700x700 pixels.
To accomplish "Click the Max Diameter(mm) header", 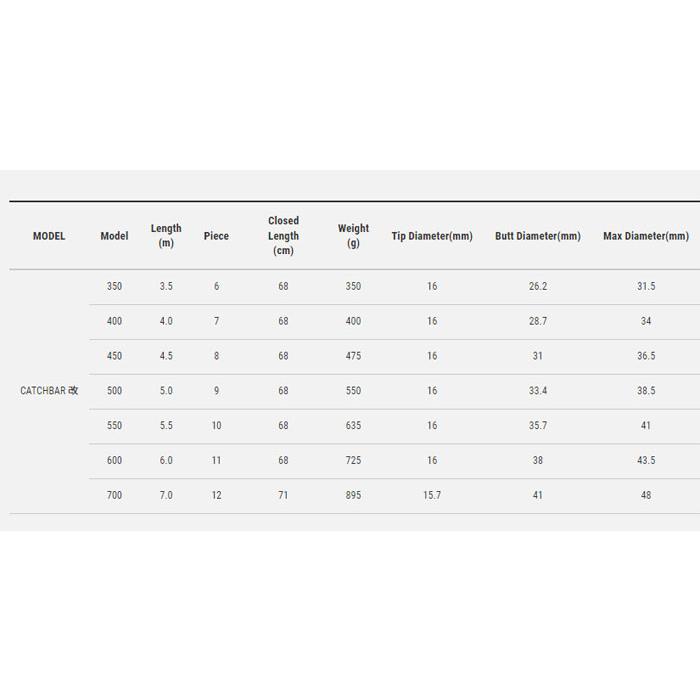I will tap(646, 236).
